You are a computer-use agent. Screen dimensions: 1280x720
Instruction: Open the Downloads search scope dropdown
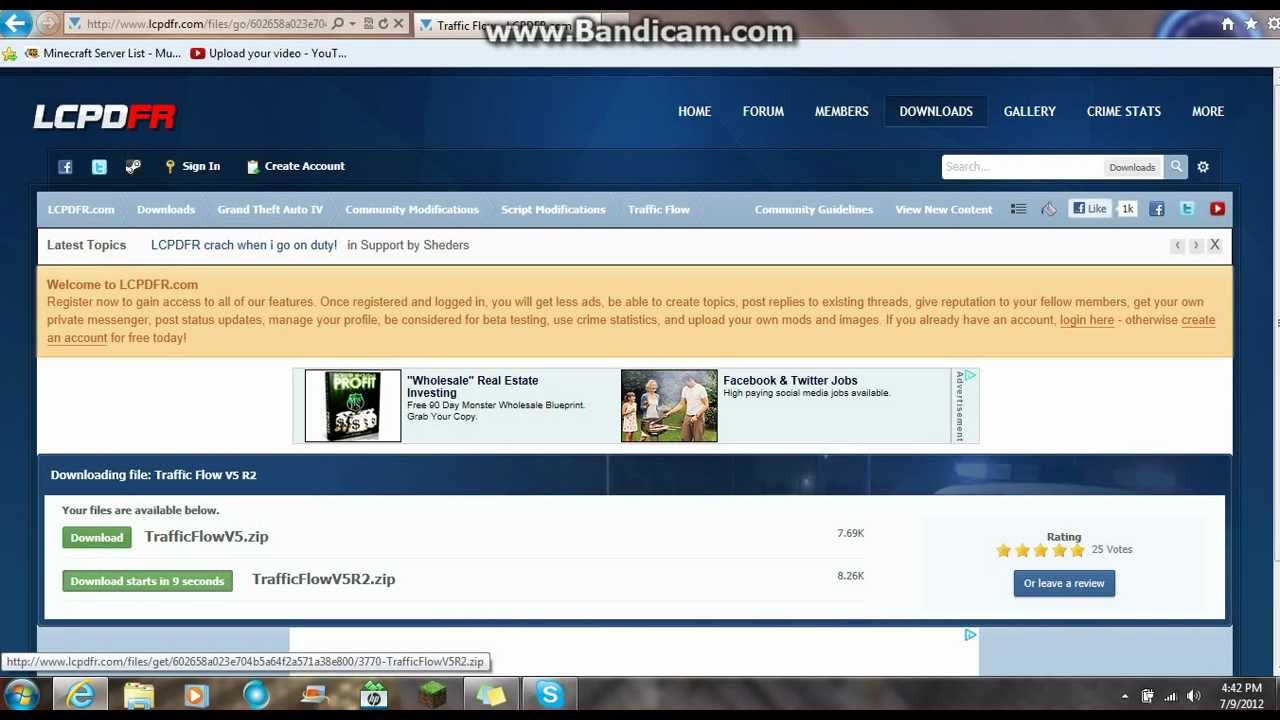click(1132, 167)
